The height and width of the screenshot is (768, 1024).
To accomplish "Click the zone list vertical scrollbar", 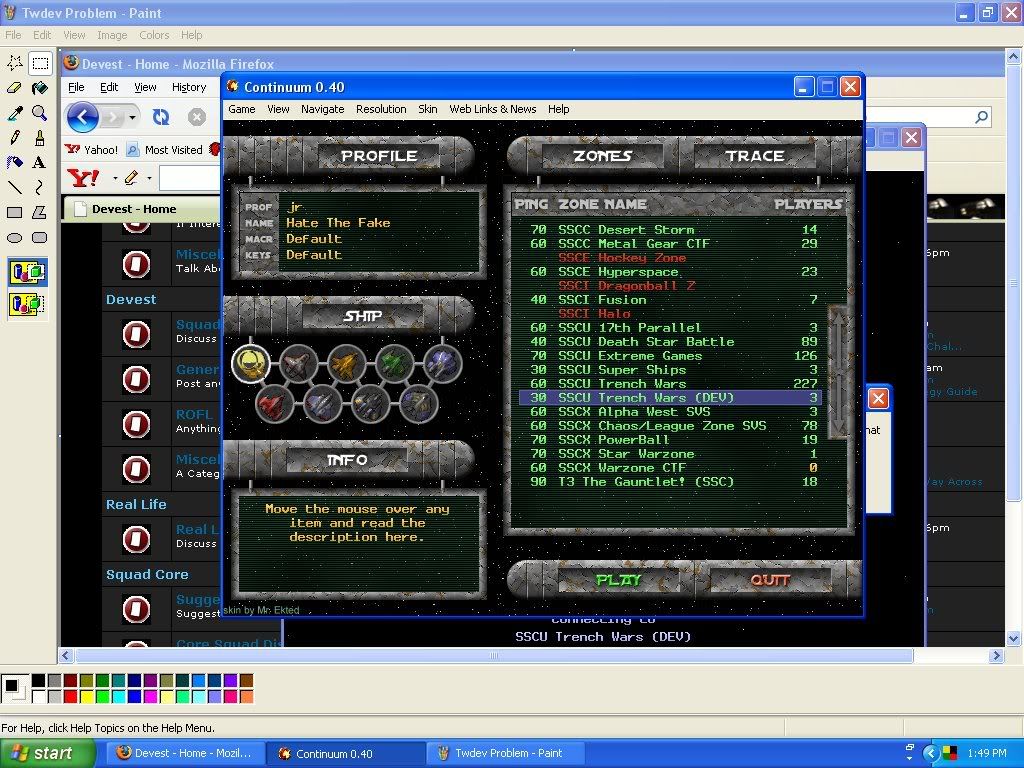I will click(x=838, y=372).
